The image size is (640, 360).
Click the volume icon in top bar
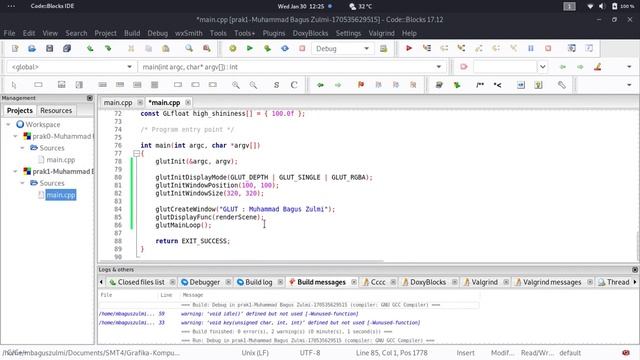(602, 6)
